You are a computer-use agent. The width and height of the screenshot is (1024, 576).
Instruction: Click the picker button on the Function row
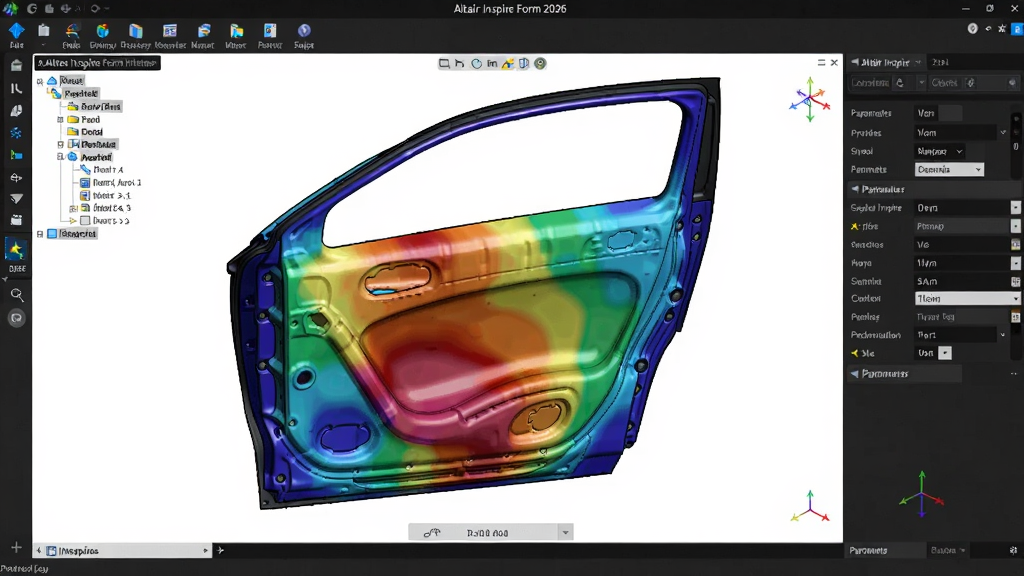coord(1016,244)
